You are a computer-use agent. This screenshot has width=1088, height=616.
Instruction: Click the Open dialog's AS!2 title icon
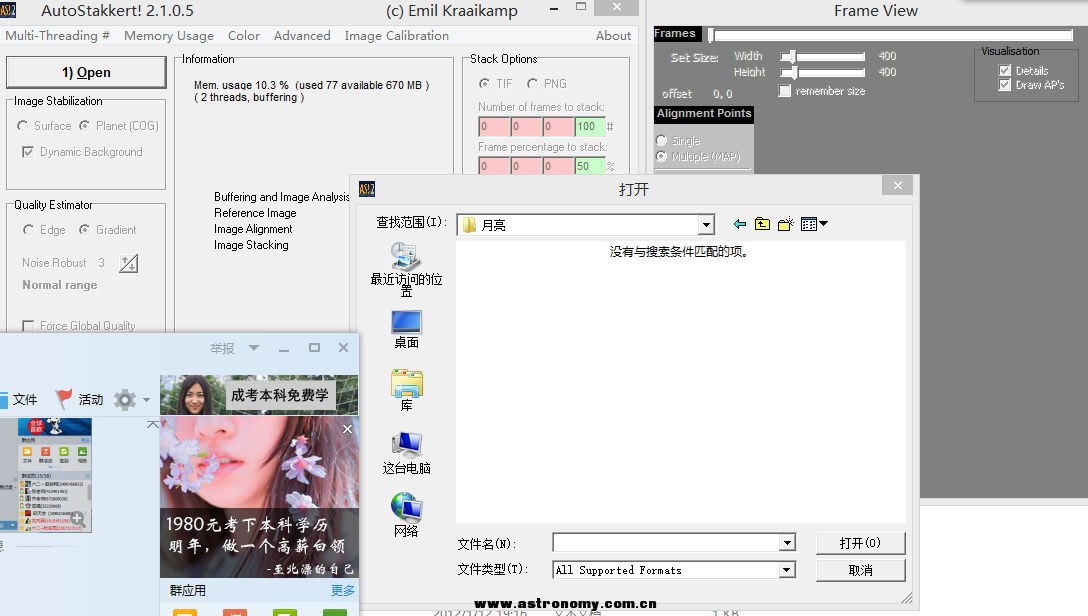click(367, 189)
